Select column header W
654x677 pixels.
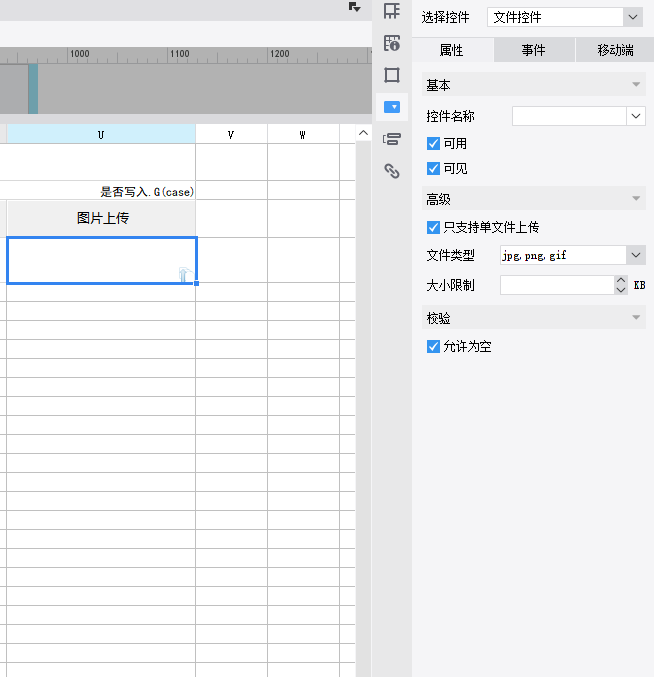pyautogui.click(x=303, y=135)
